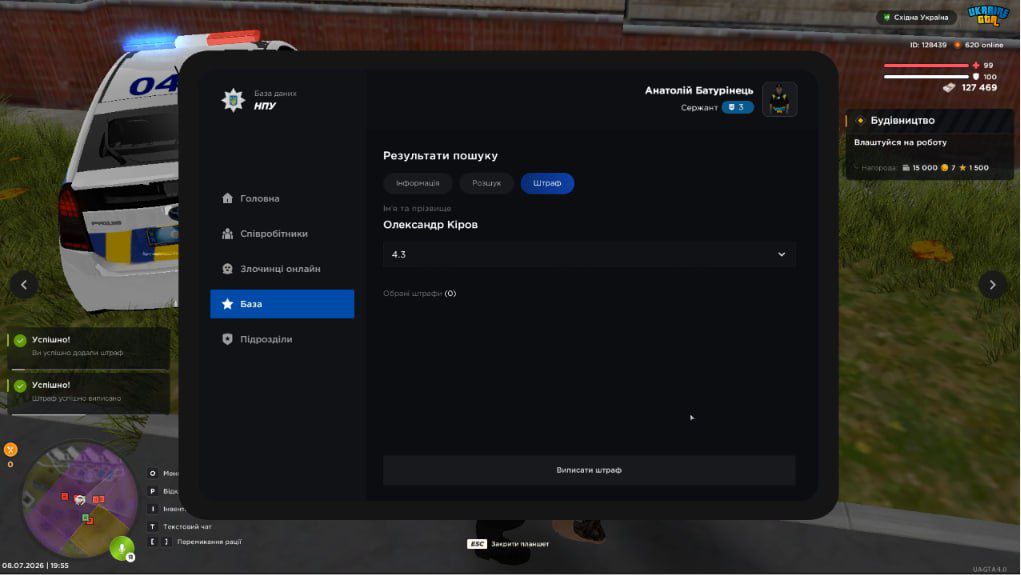Click the officer avatar thumbnail
This screenshot has height=575, width=1021.
click(x=779, y=100)
